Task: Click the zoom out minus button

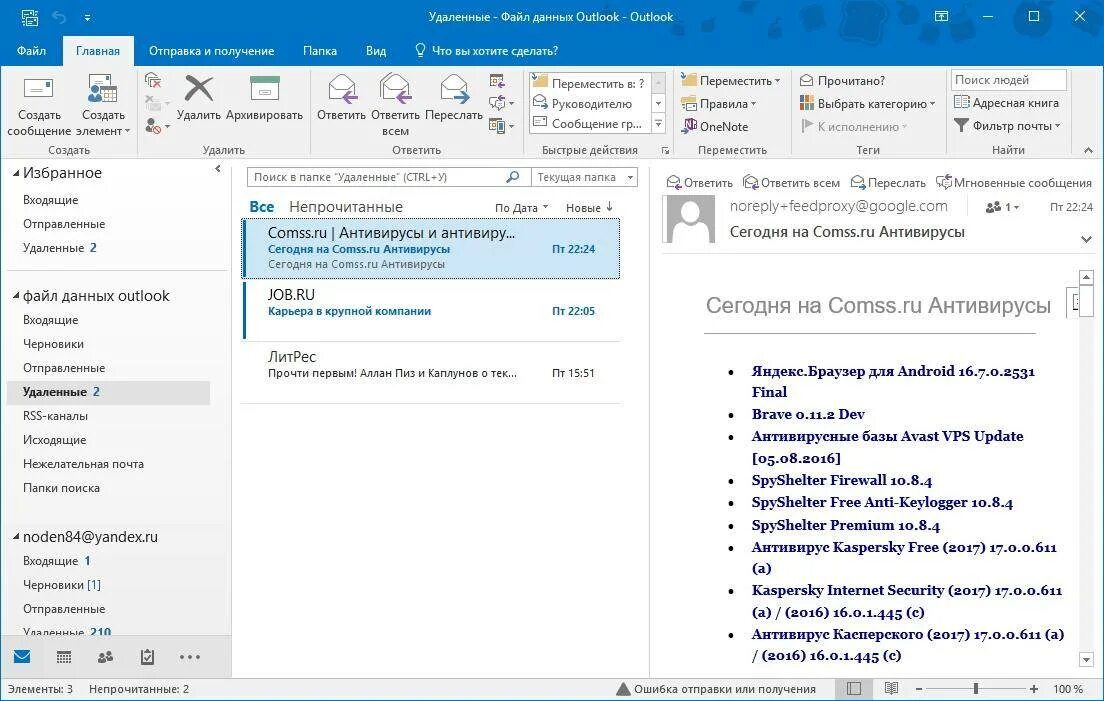Action: 919,689
